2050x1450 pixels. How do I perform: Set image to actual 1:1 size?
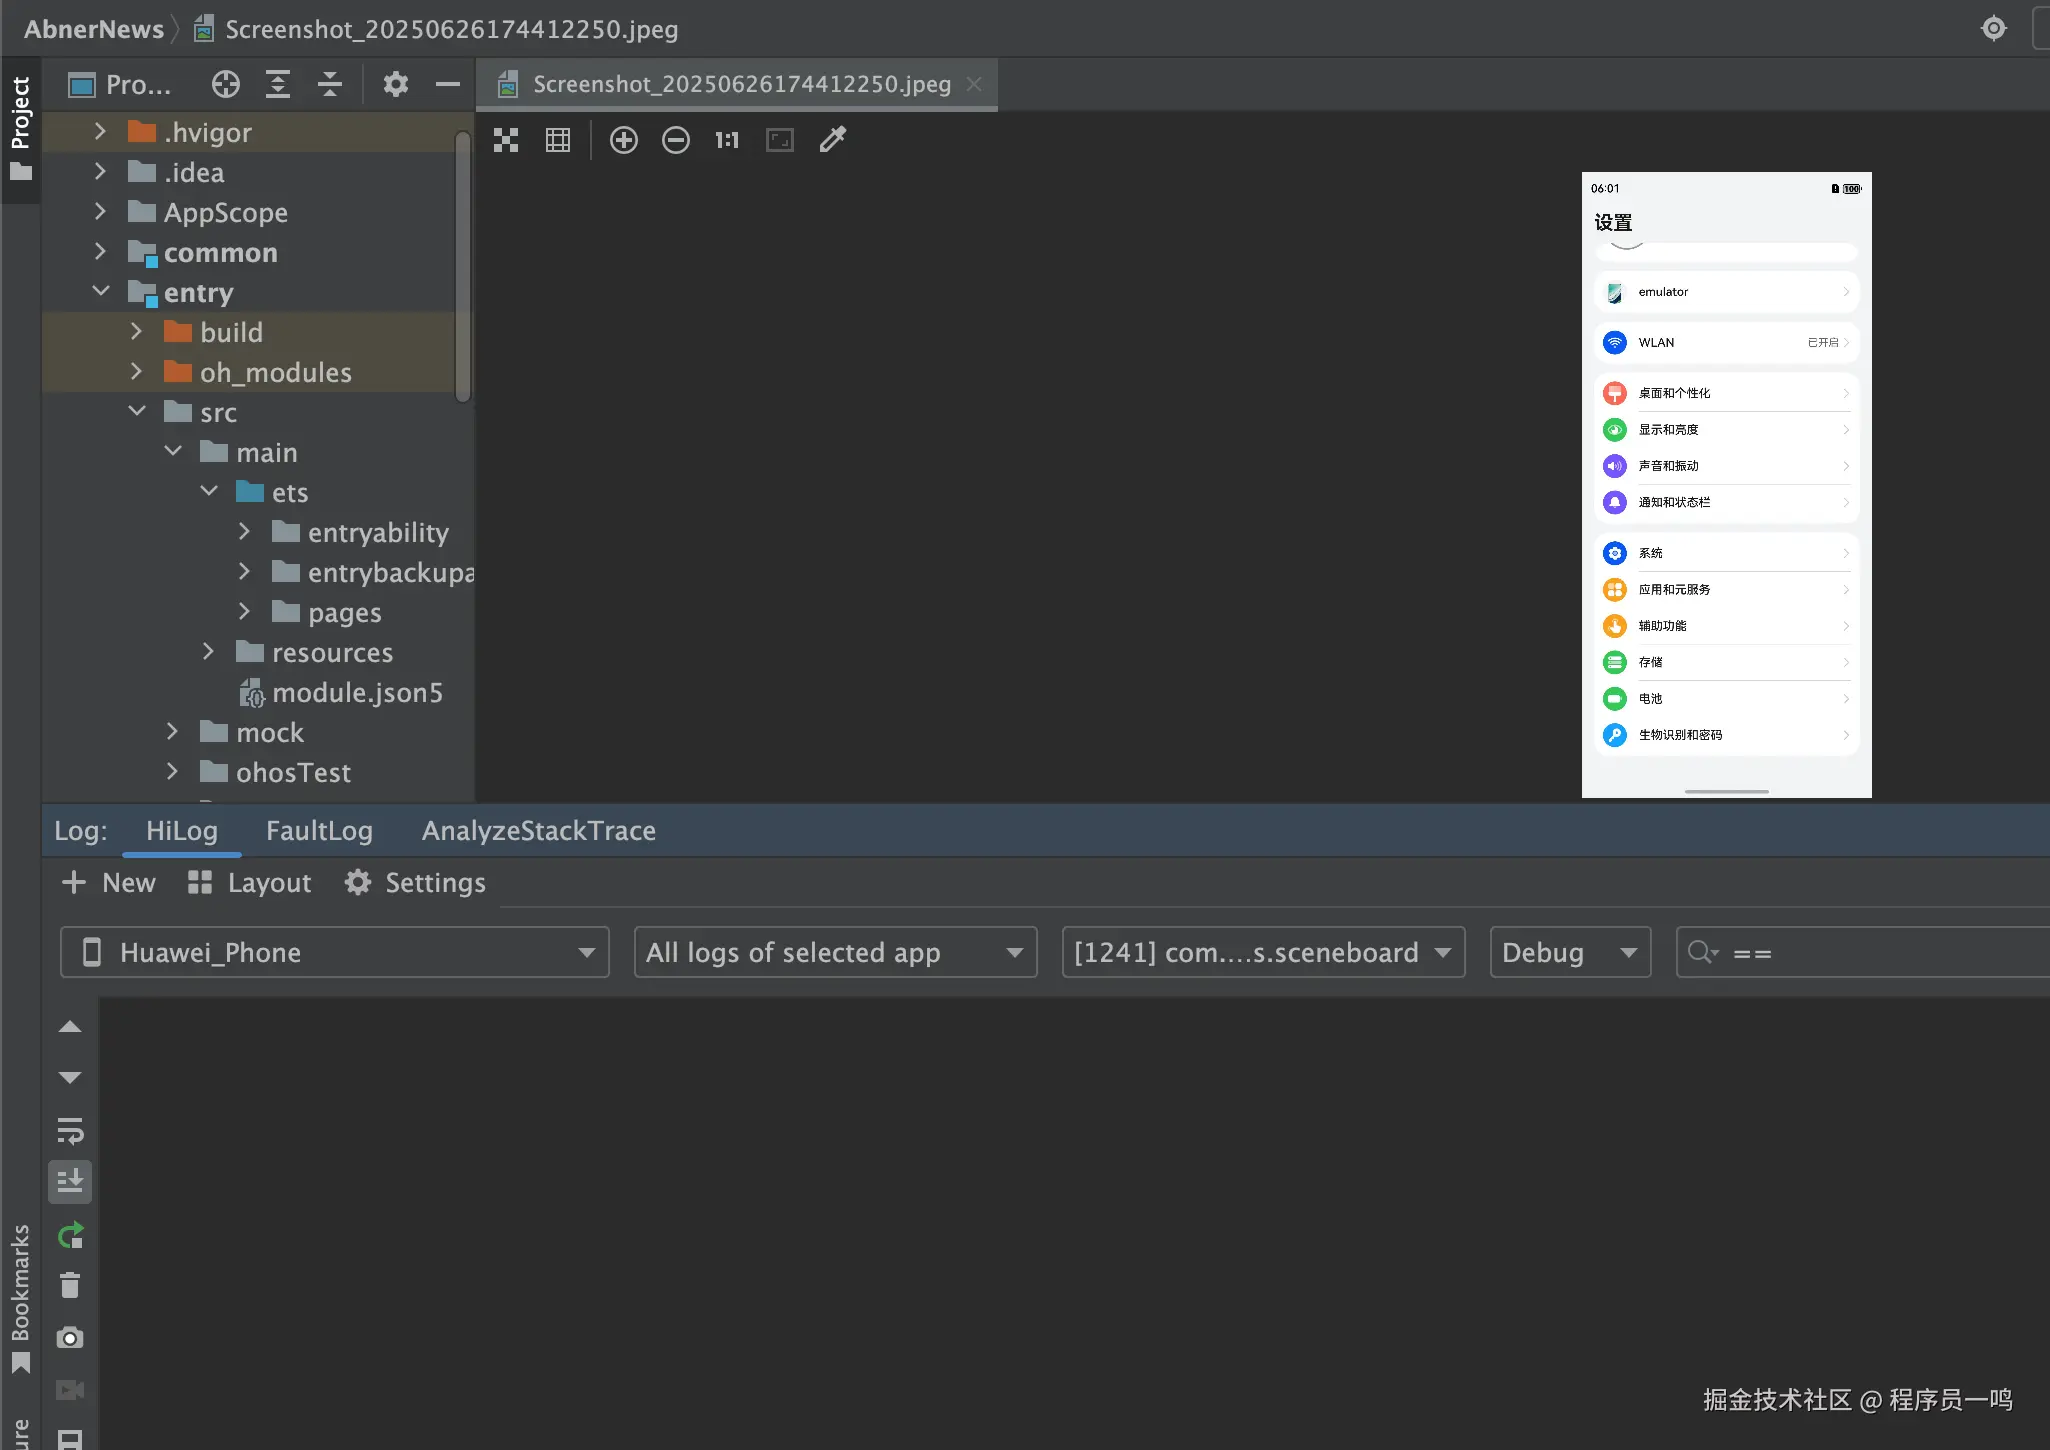point(727,140)
